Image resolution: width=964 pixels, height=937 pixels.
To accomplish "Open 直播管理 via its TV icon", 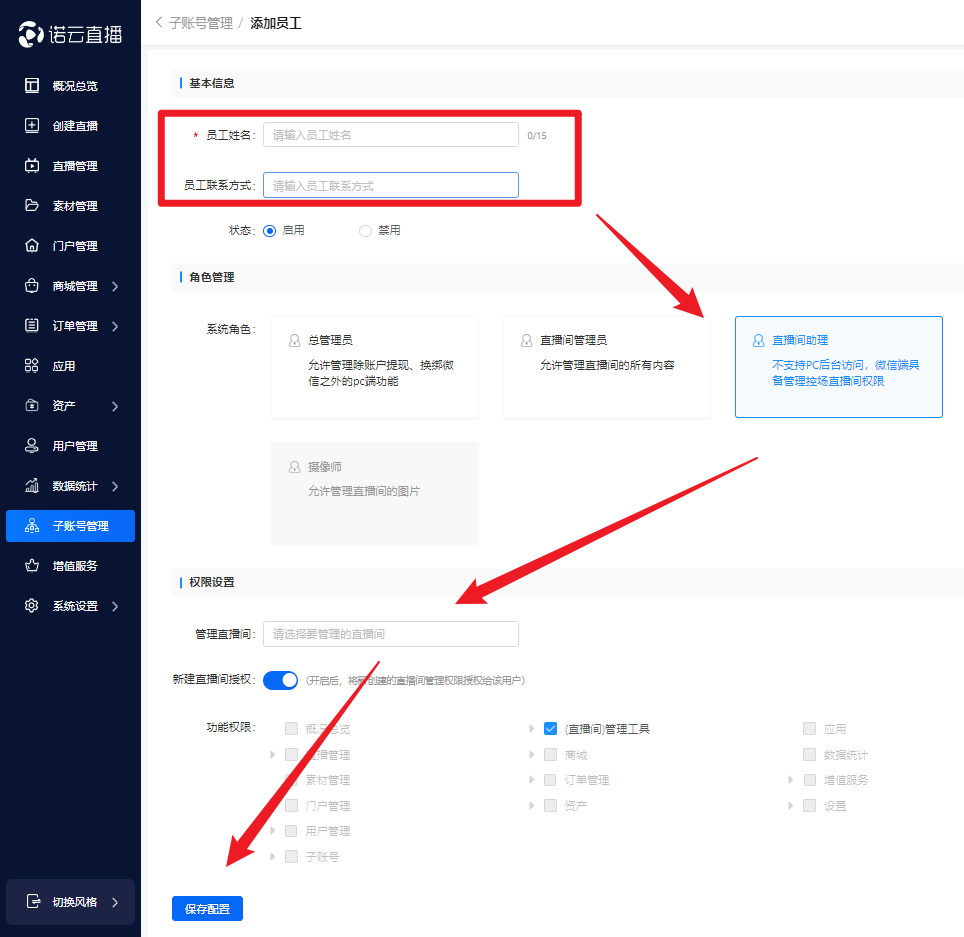I will [32, 166].
